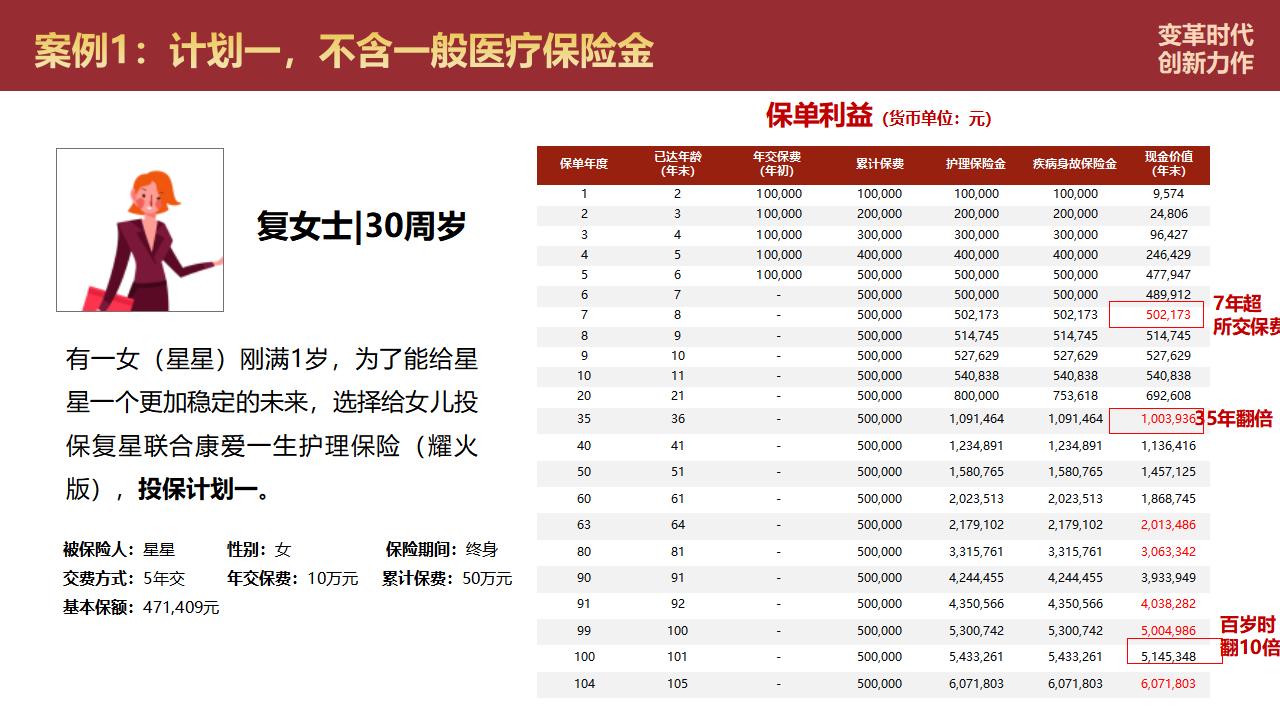Click the red-boxed 502,173 cash value cell

1168,315
